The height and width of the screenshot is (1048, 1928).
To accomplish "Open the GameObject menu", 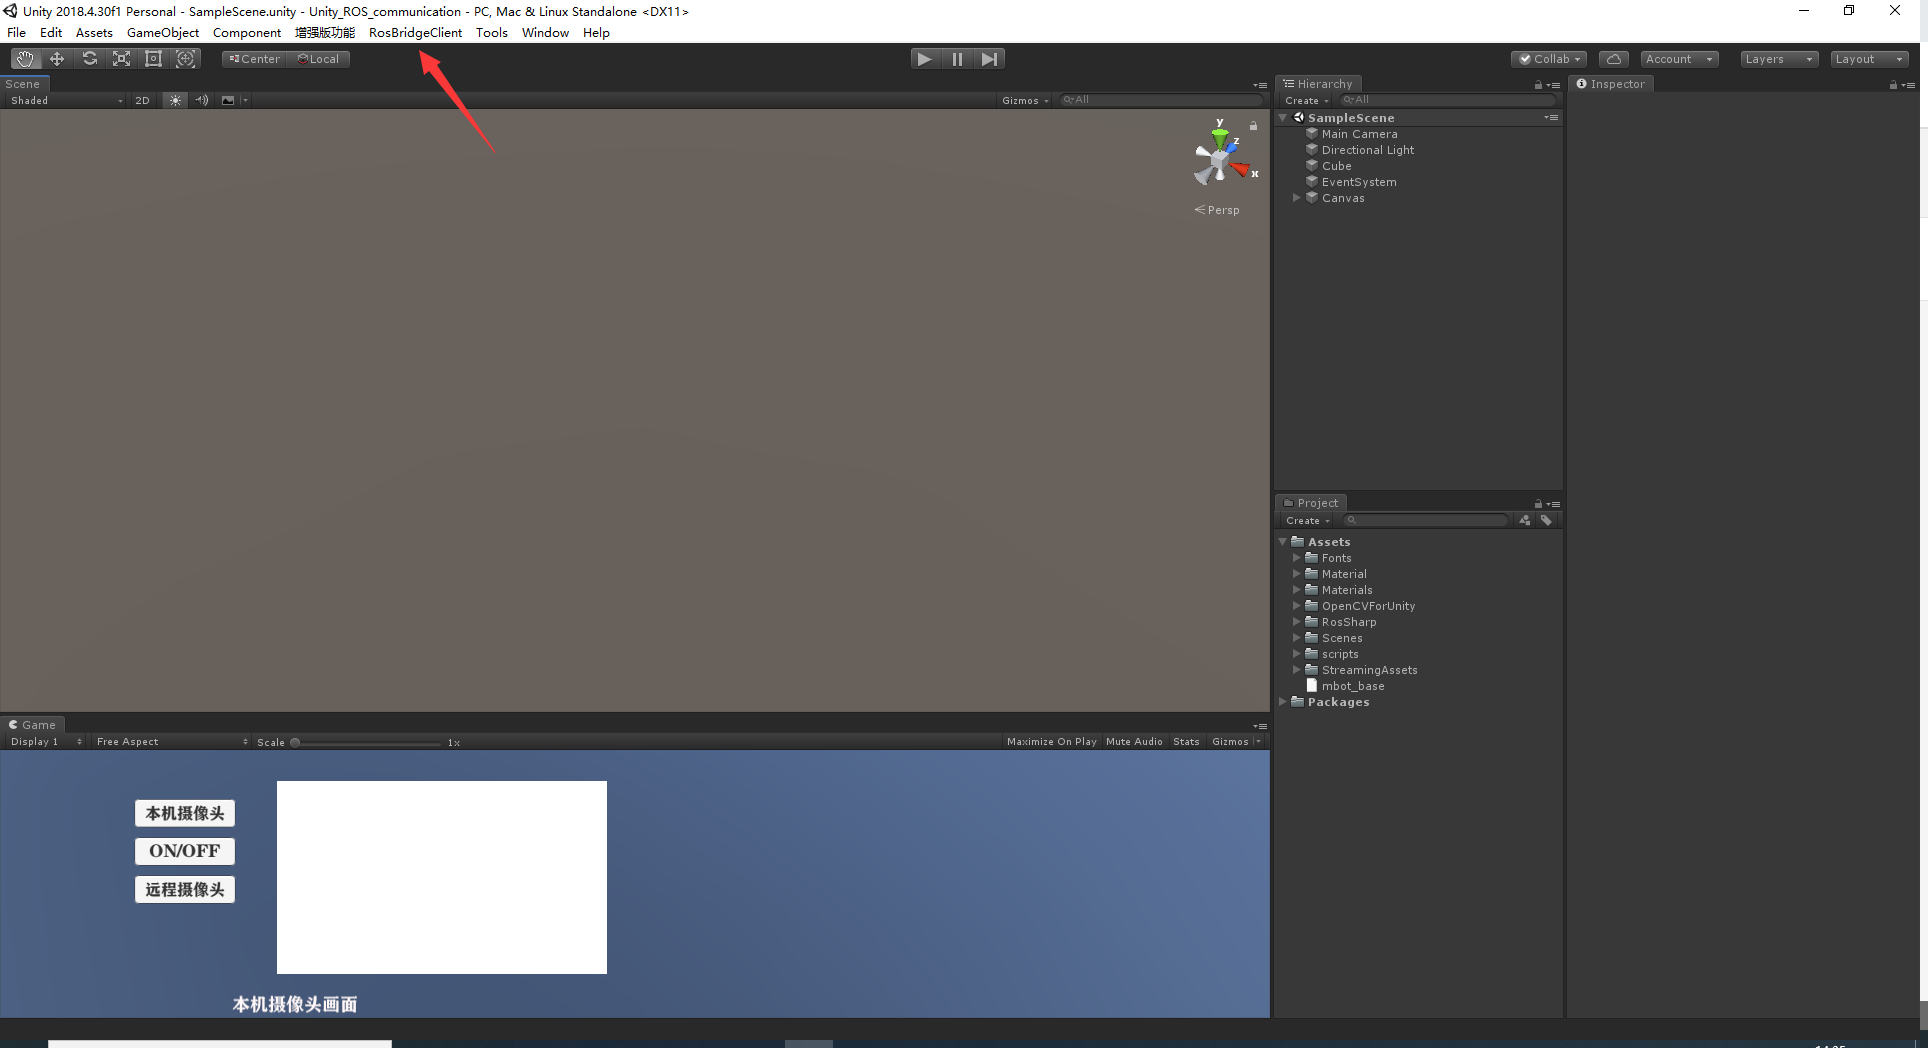I will click(163, 32).
